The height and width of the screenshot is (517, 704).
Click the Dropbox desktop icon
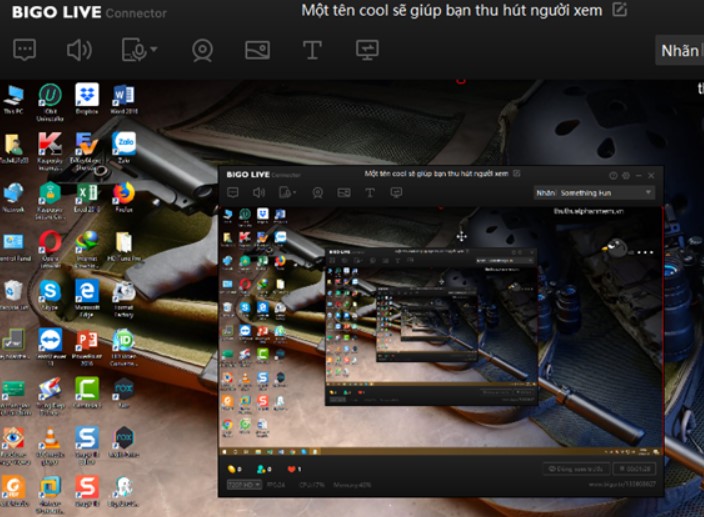coord(87,96)
